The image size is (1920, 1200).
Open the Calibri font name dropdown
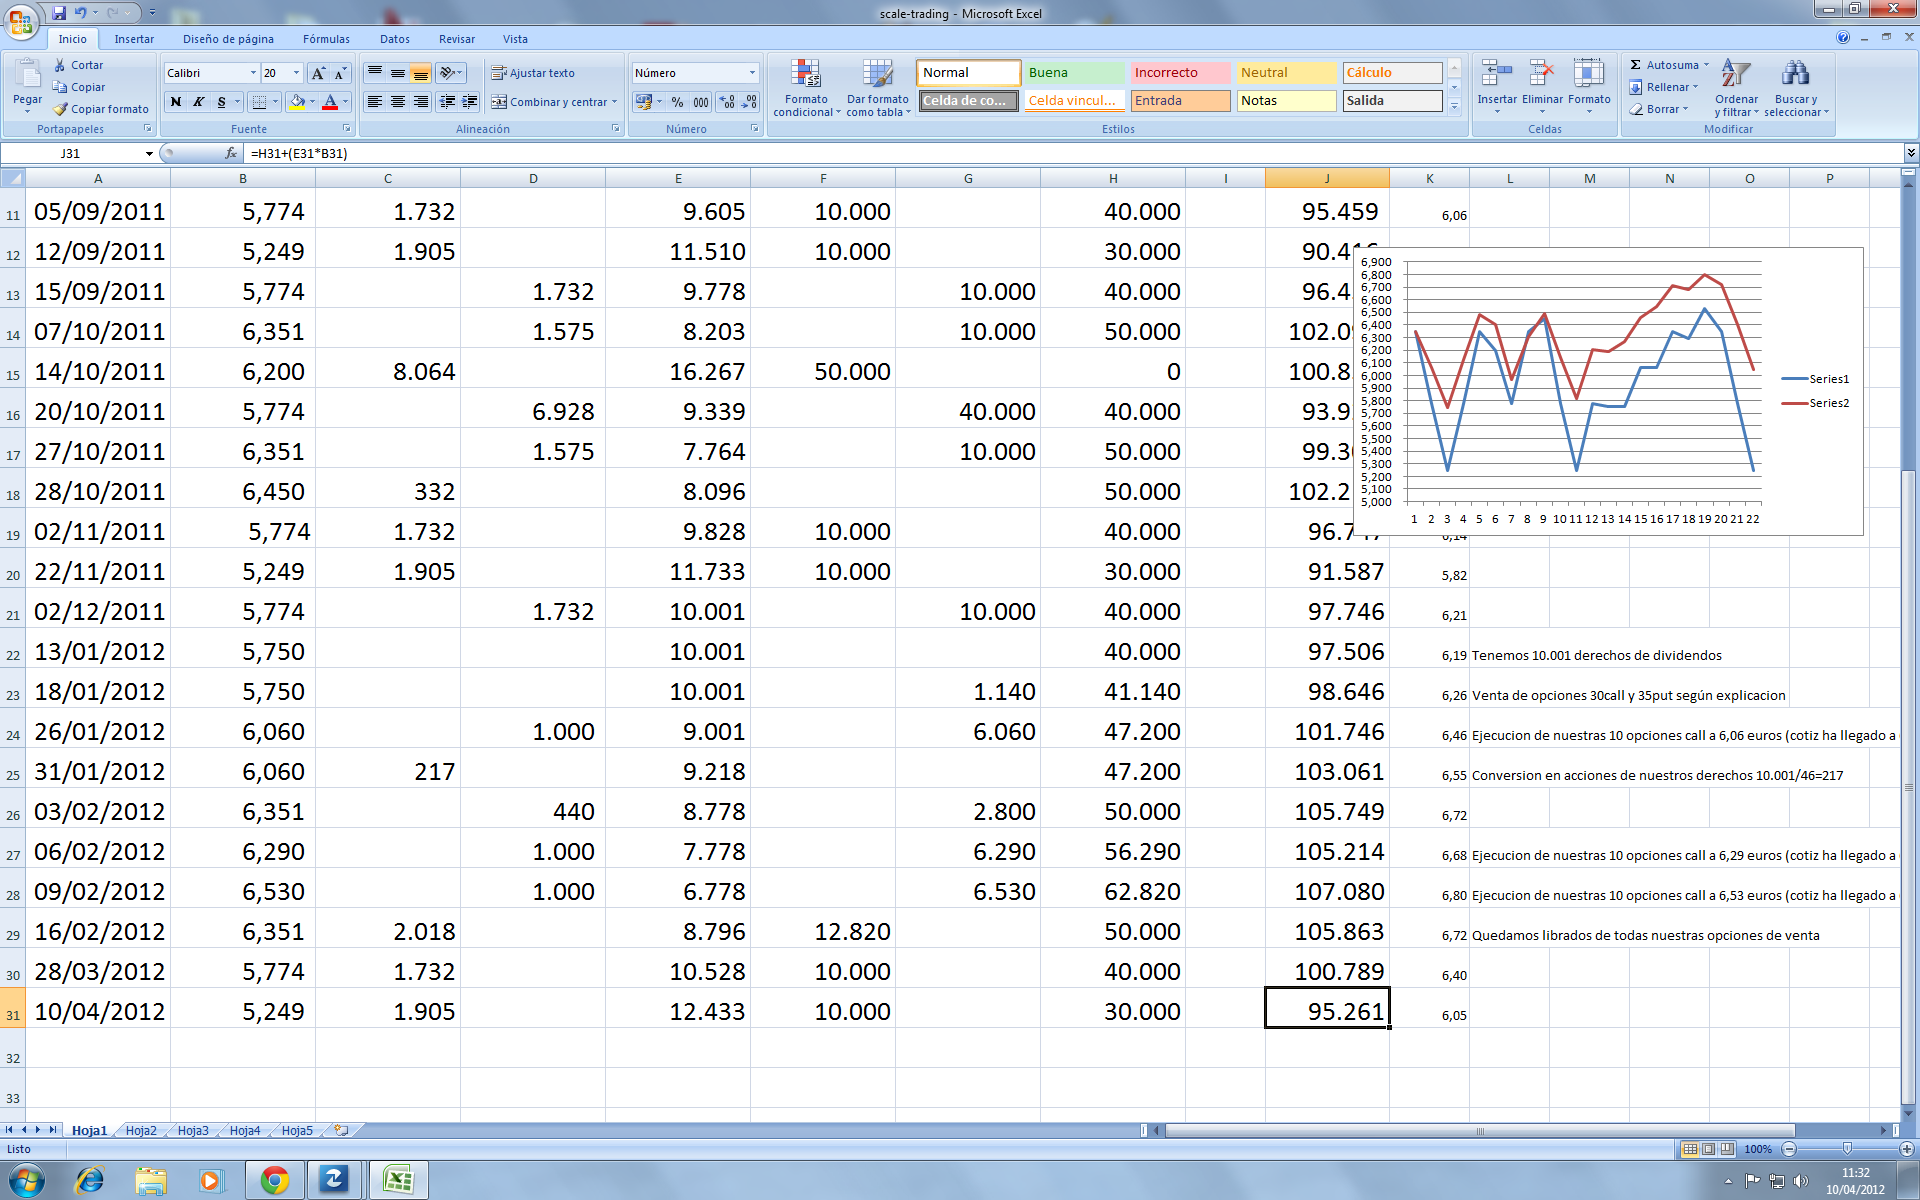pos(253,73)
